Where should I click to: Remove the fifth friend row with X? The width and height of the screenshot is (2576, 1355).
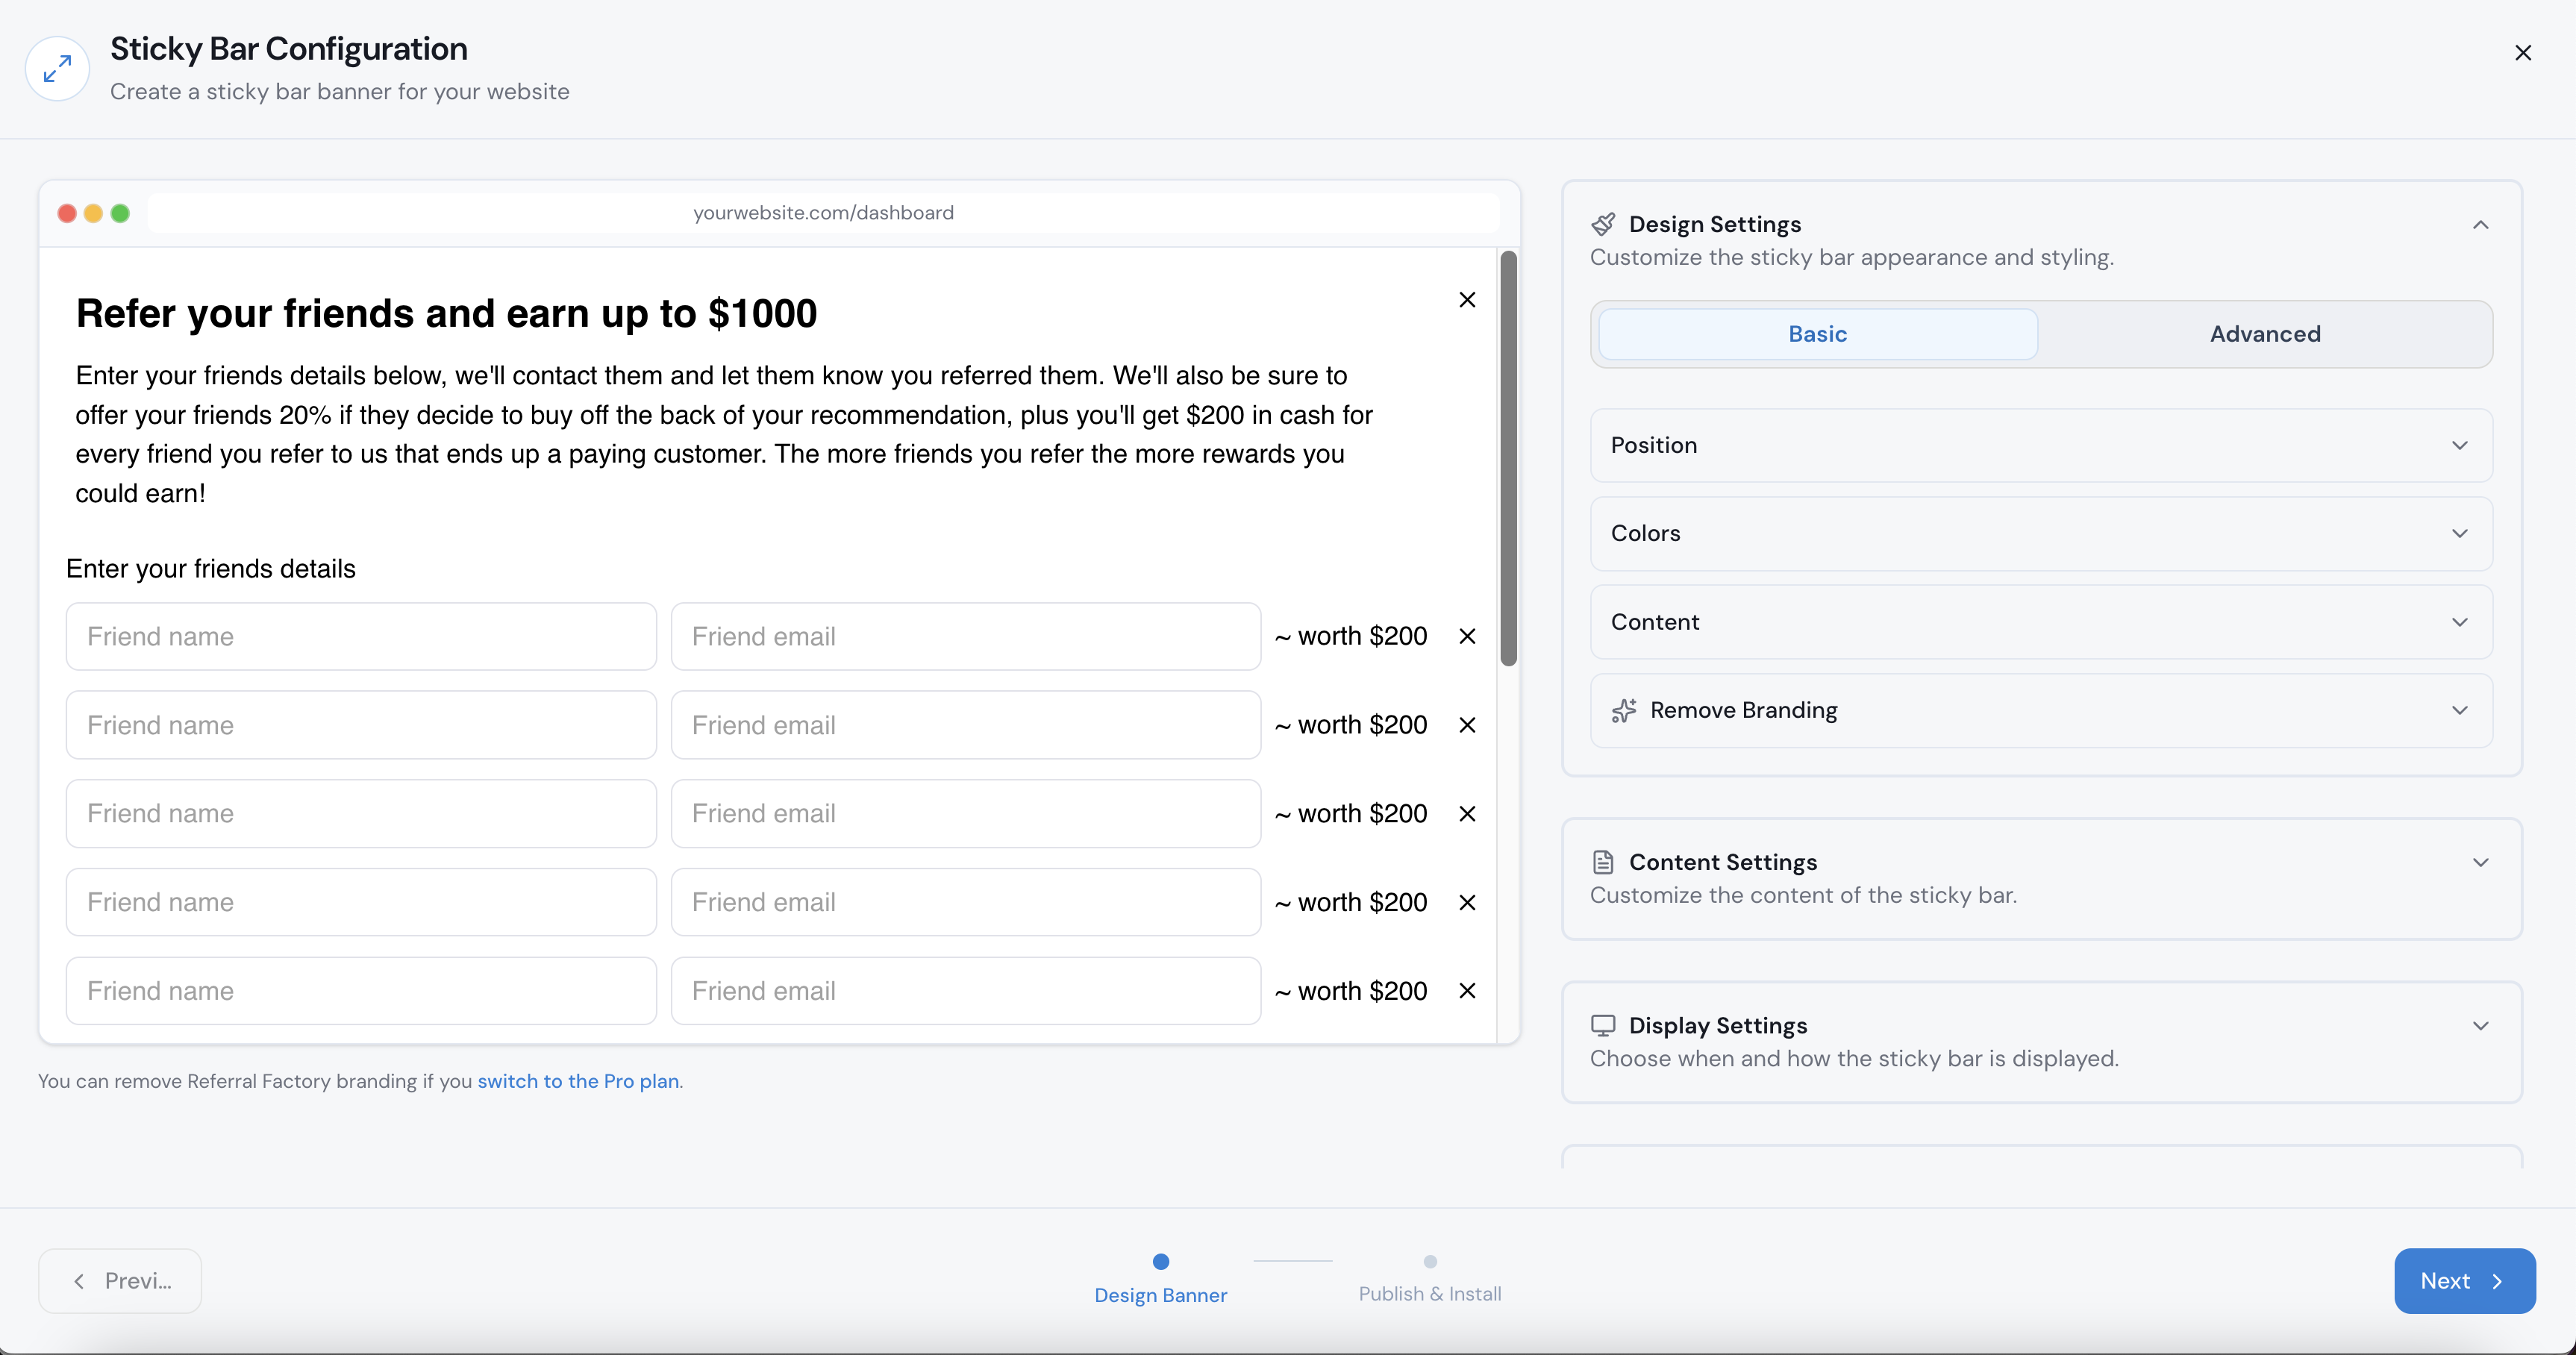click(1467, 991)
